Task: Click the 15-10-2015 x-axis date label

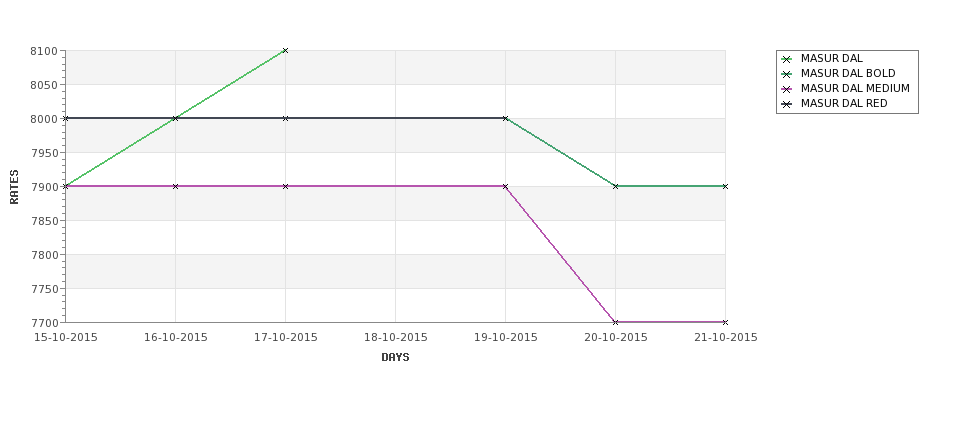Action: tap(65, 338)
